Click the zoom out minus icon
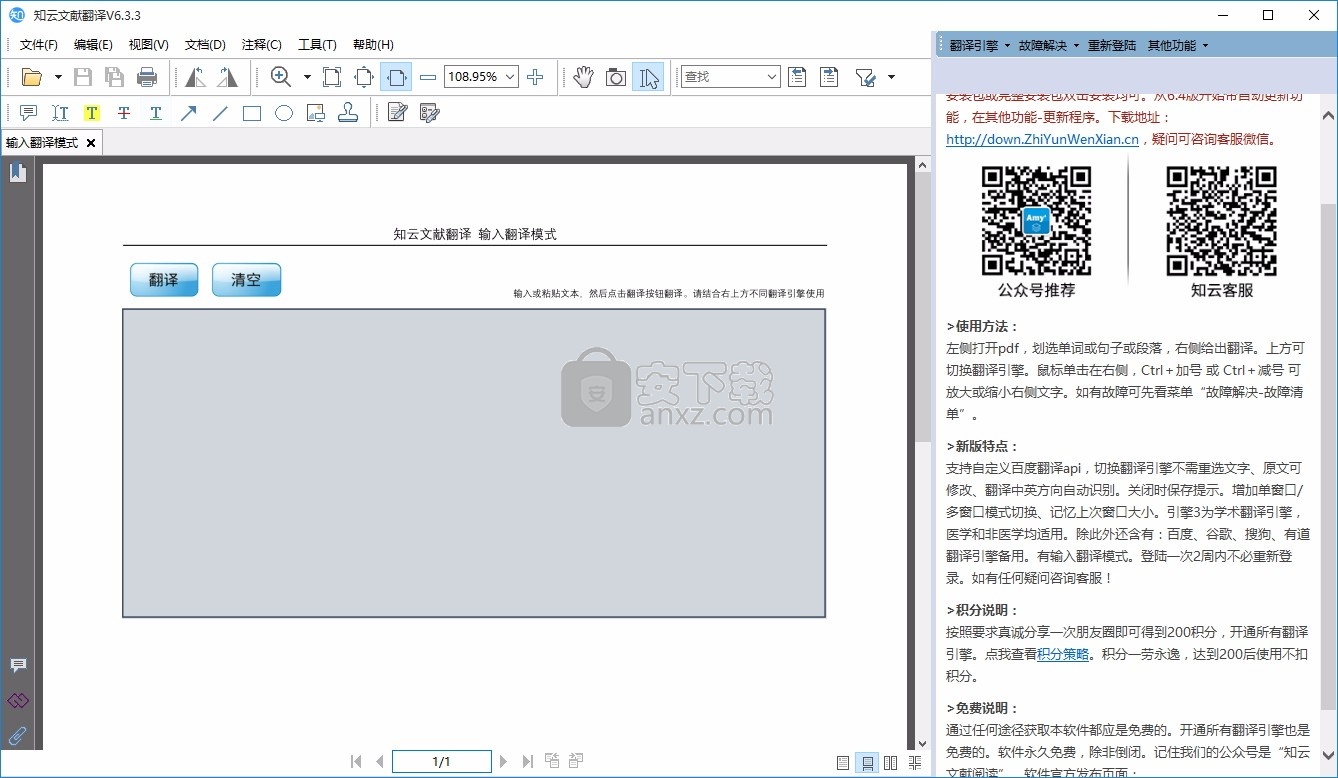 [428, 77]
